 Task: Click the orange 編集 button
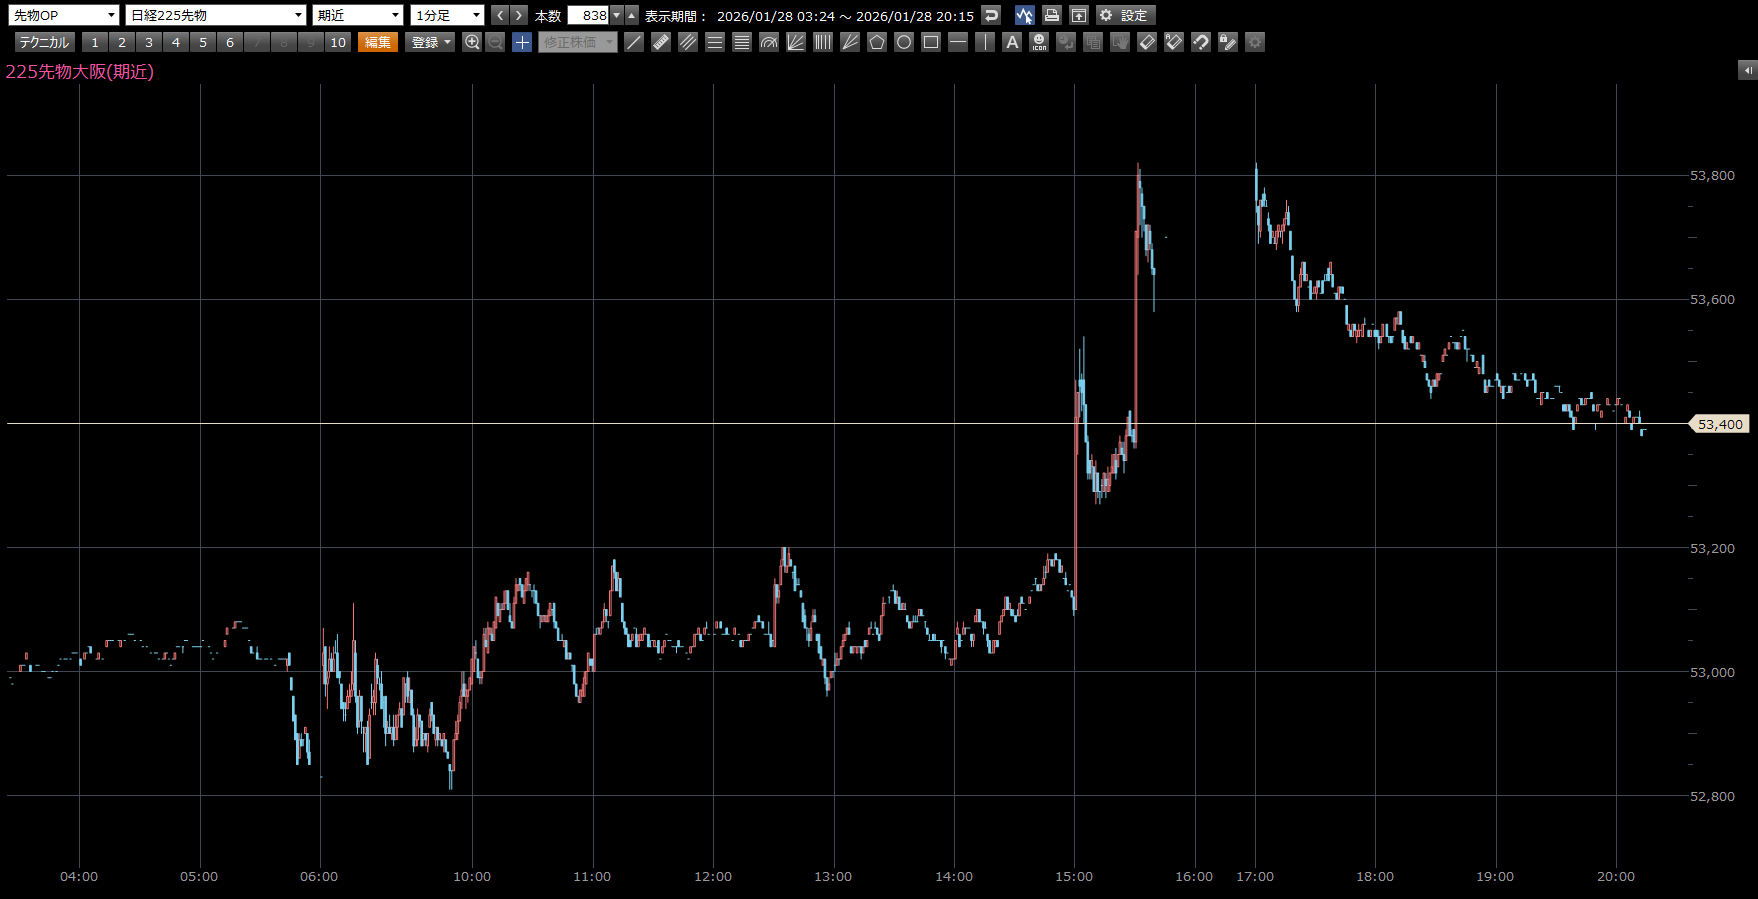point(378,42)
